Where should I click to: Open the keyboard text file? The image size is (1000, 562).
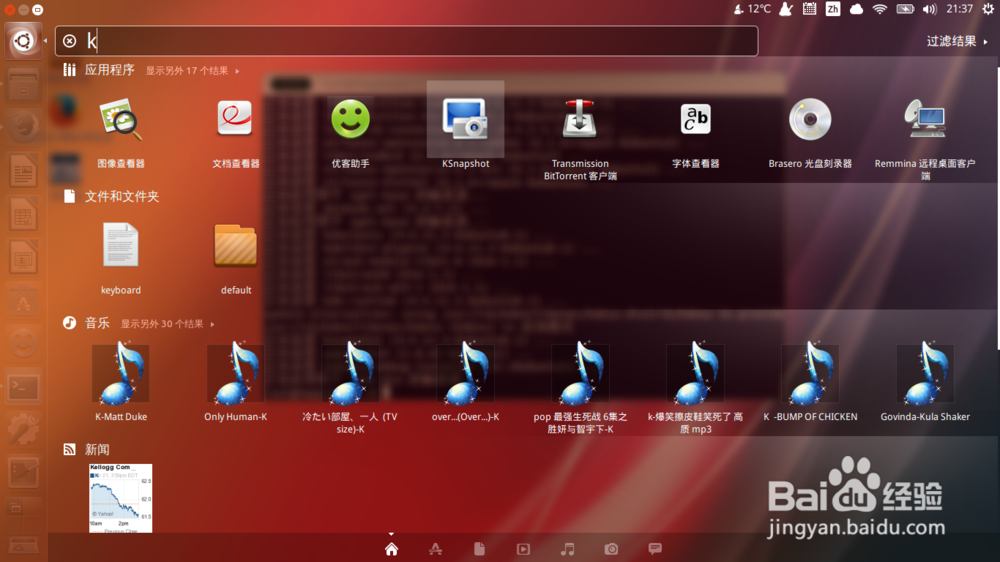tap(121, 246)
